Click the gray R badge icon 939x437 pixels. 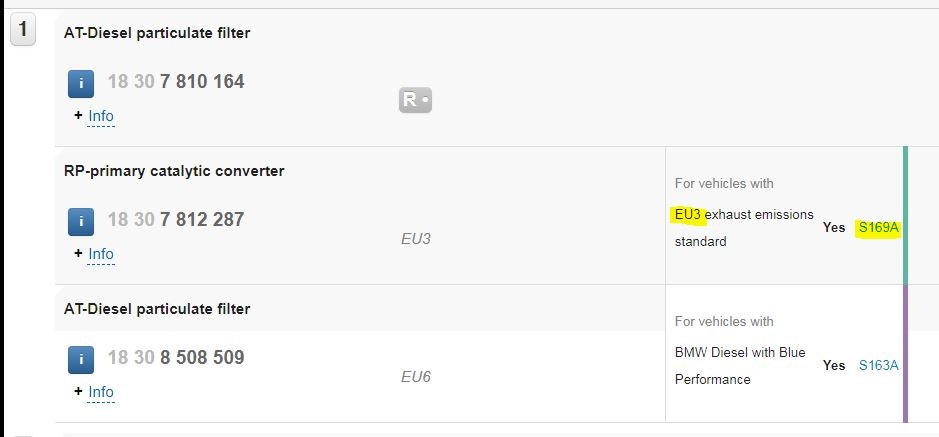(x=415, y=100)
